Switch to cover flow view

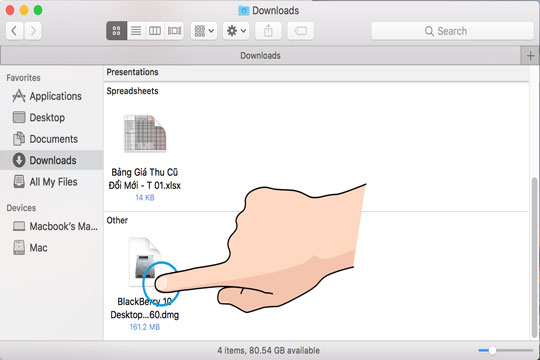click(x=174, y=31)
